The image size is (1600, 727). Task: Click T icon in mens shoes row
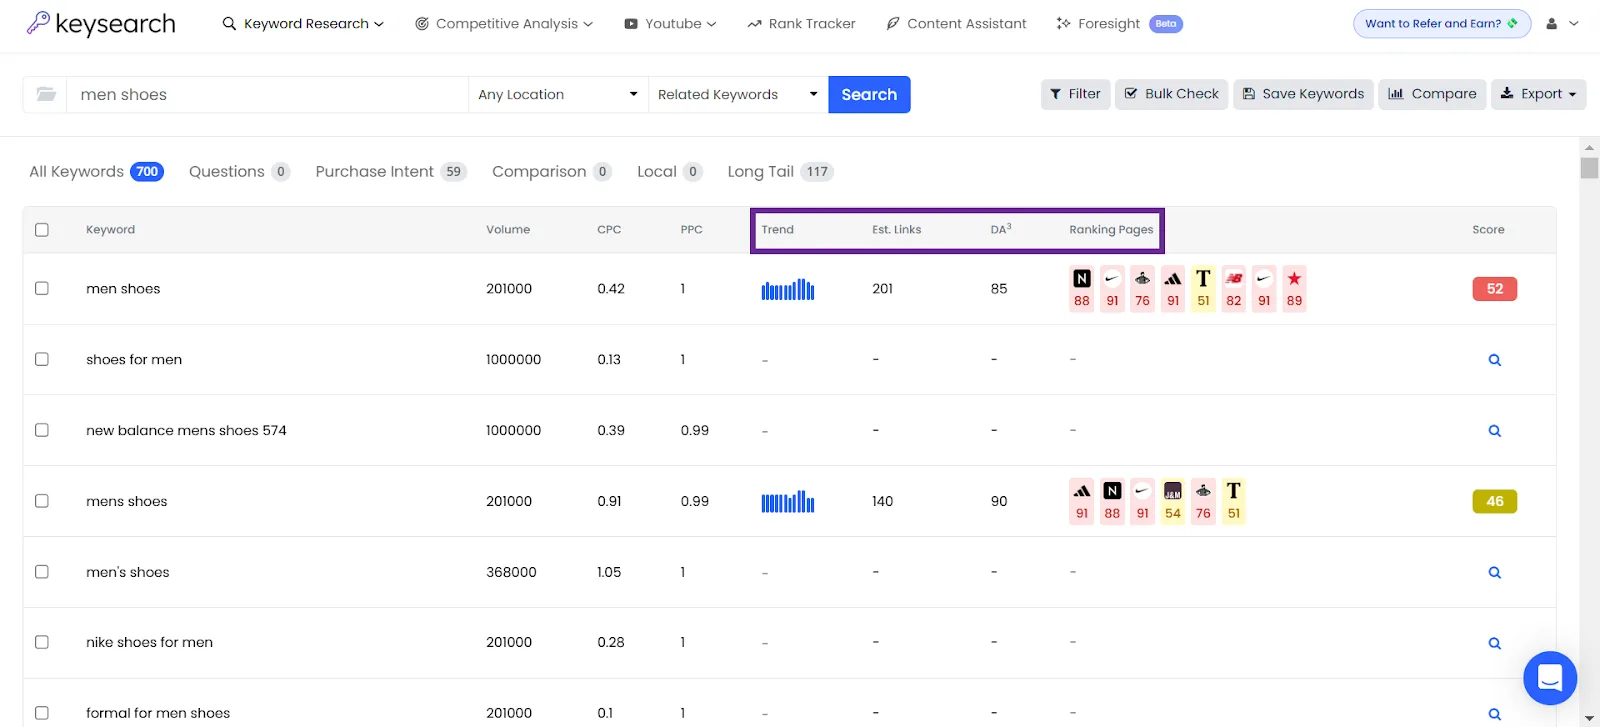pos(1234,501)
